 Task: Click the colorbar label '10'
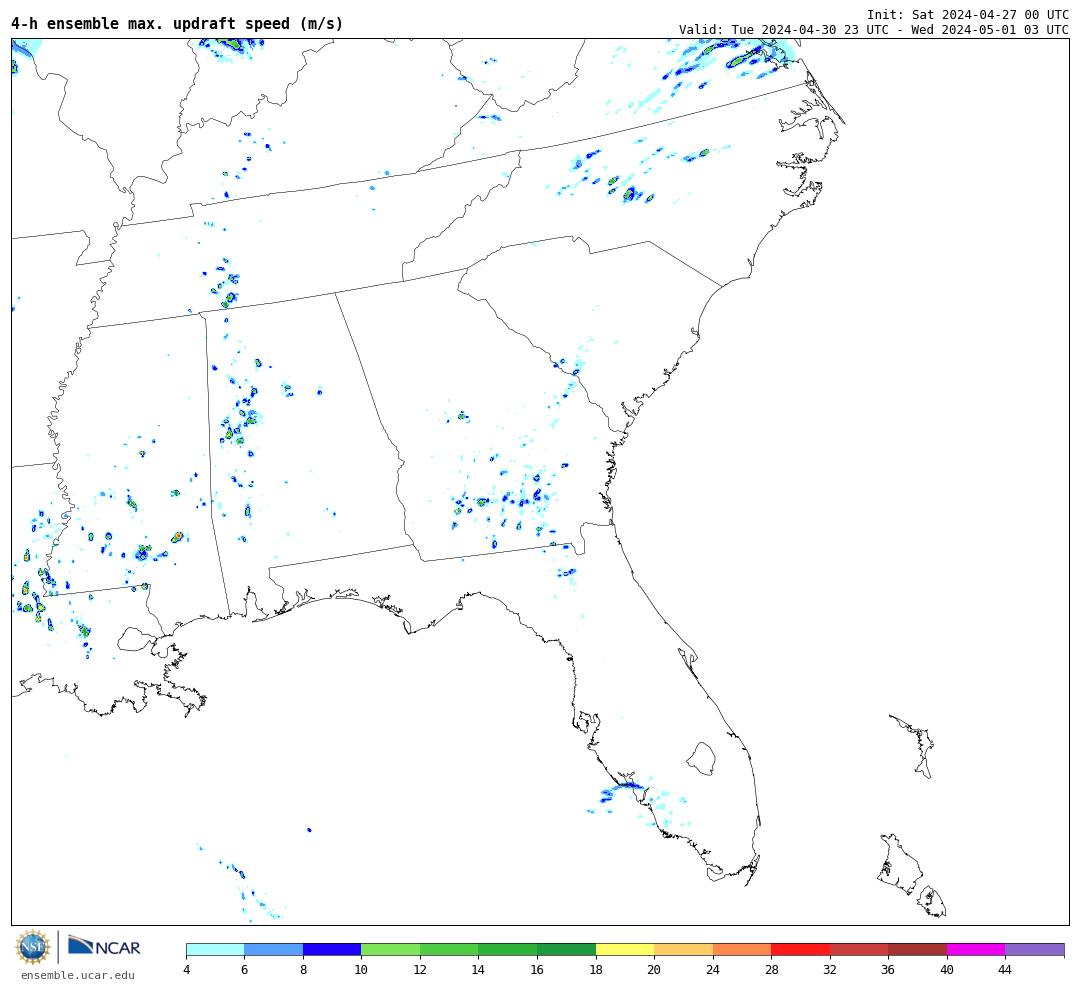tap(362, 969)
